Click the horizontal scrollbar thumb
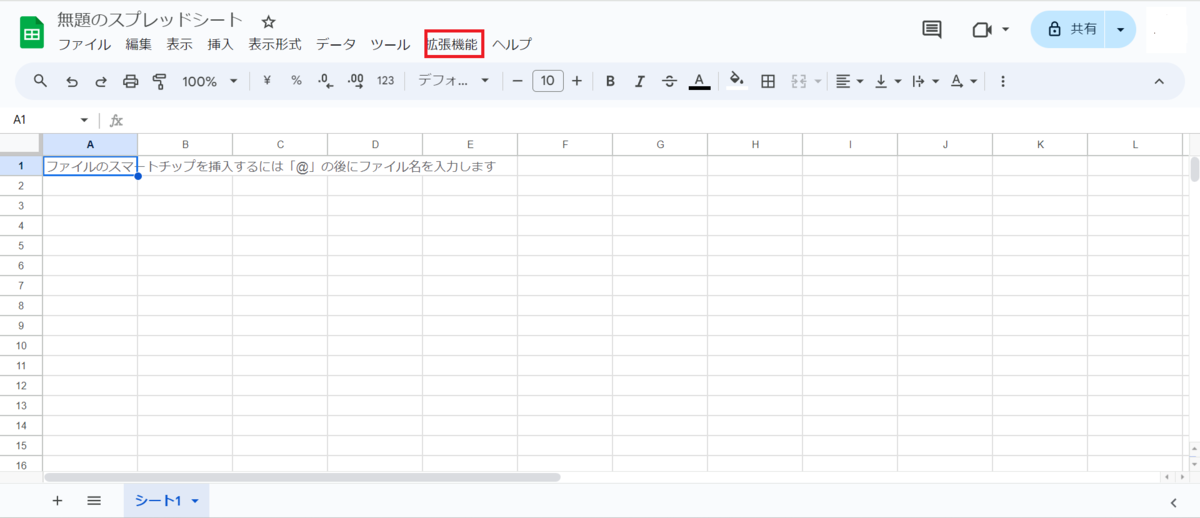The width and height of the screenshot is (1200, 518). [302, 477]
